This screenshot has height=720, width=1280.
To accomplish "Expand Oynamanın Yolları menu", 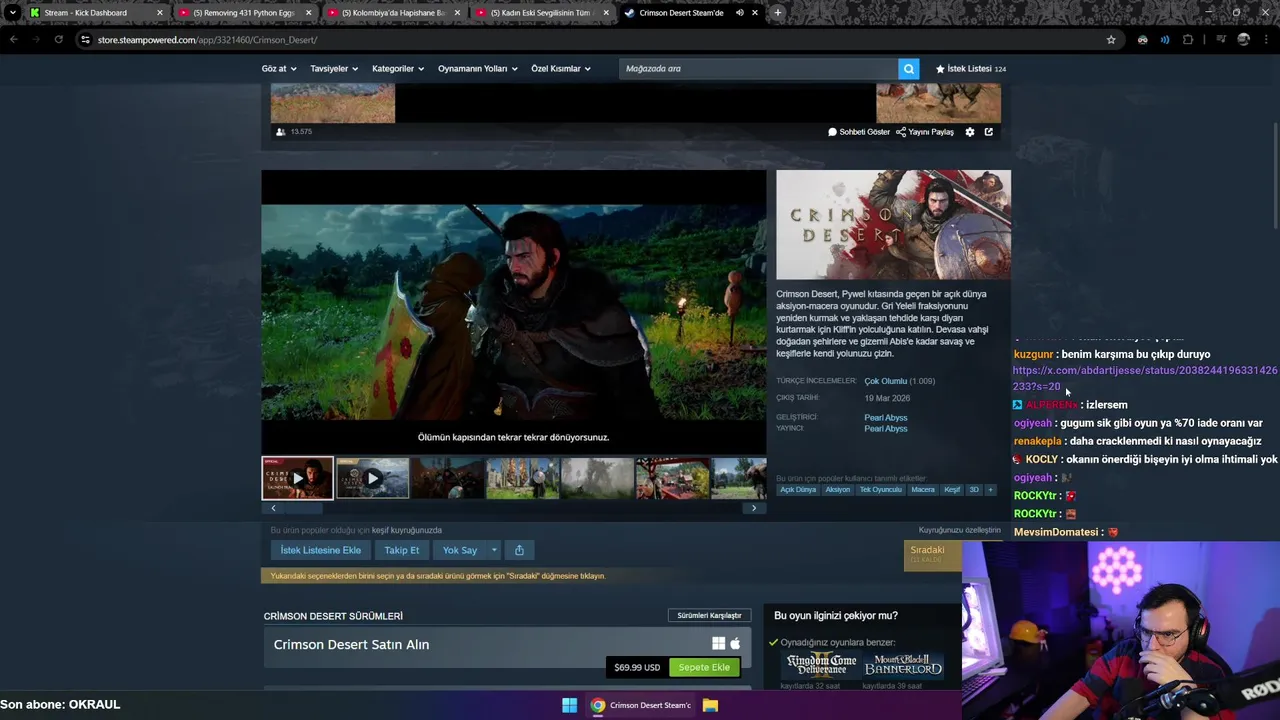I will coord(478,69).
